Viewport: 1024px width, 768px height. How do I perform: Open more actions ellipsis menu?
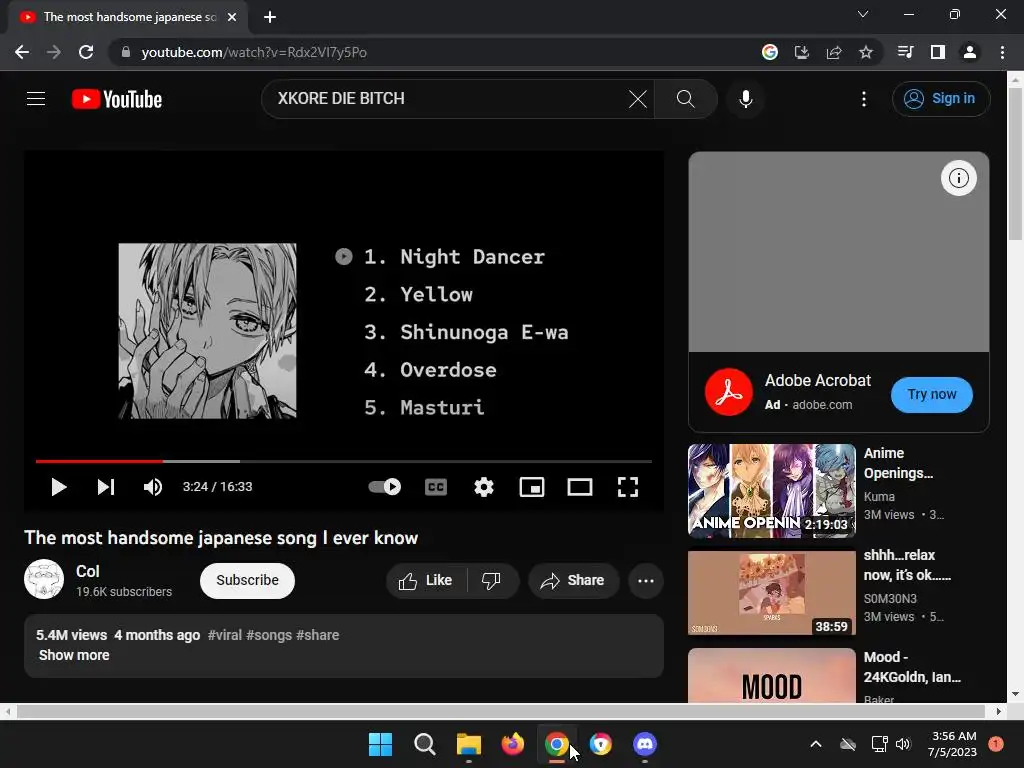click(646, 581)
